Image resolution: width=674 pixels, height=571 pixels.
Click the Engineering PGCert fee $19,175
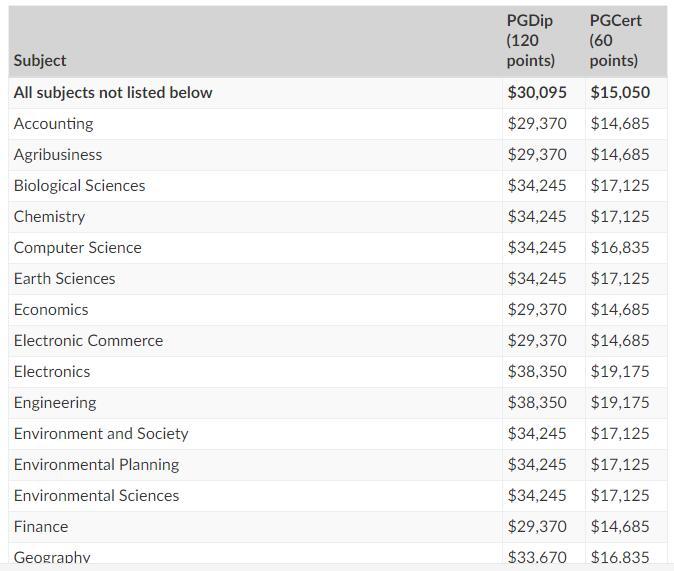tap(620, 402)
